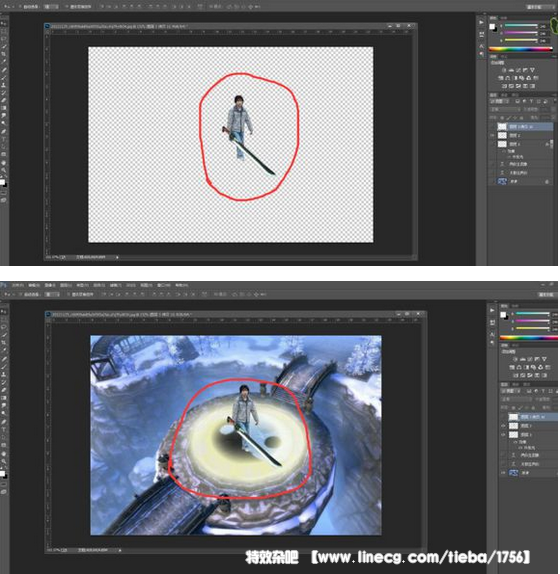
Task: Select Gradient tool in snow-scene window
Action: (4, 398)
